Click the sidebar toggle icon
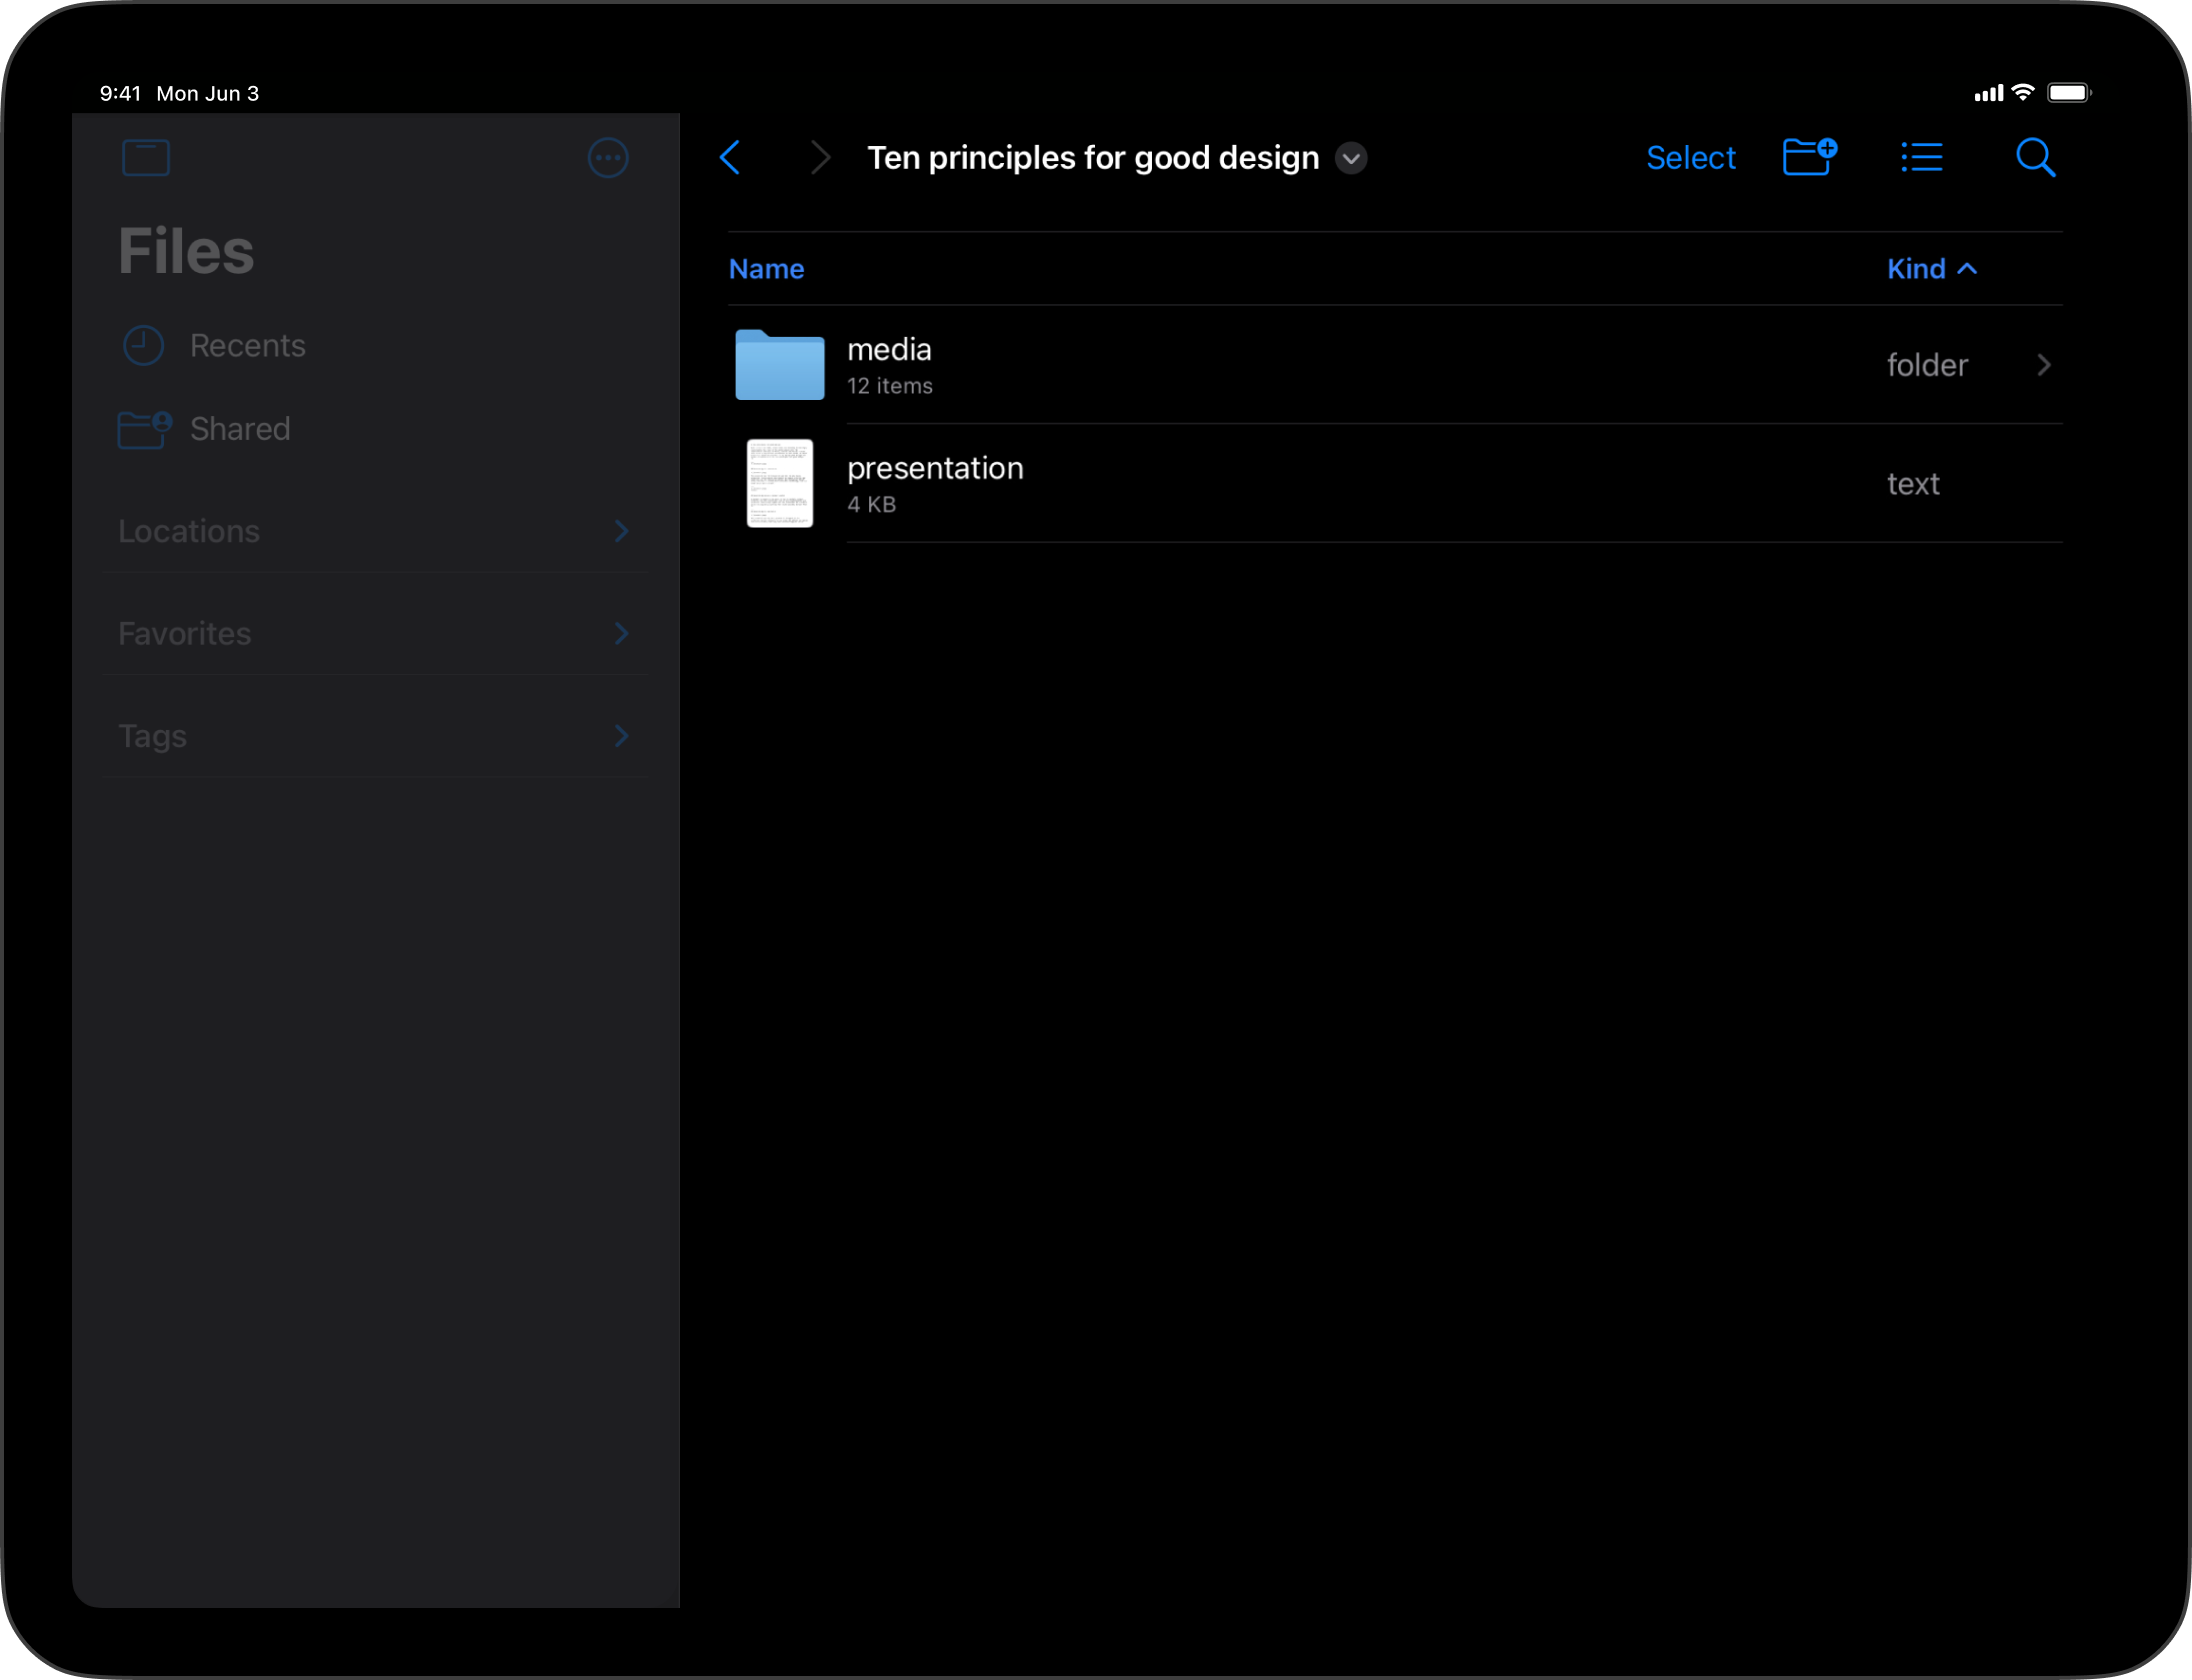The image size is (2192, 1680). tap(145, 157)
